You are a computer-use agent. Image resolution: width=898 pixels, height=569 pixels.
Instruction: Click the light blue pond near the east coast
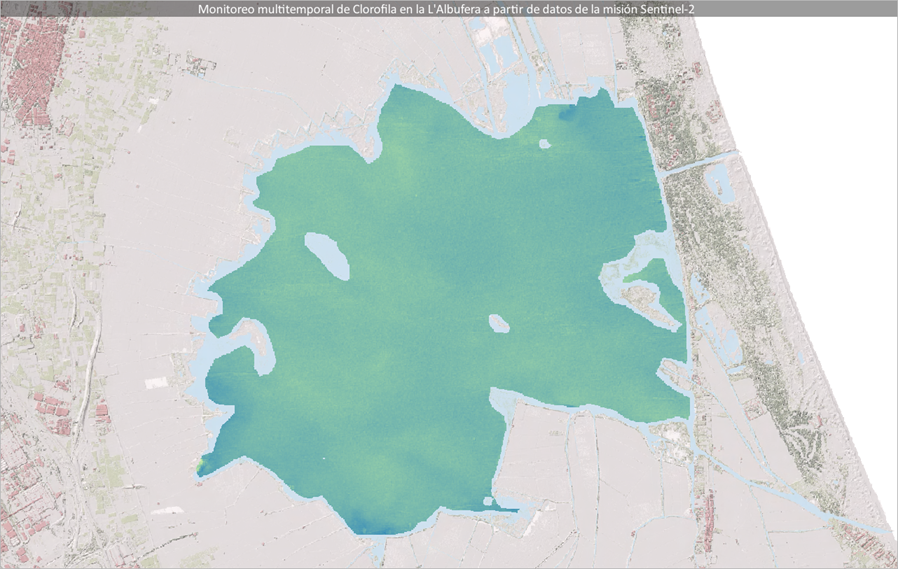(717, 180)
